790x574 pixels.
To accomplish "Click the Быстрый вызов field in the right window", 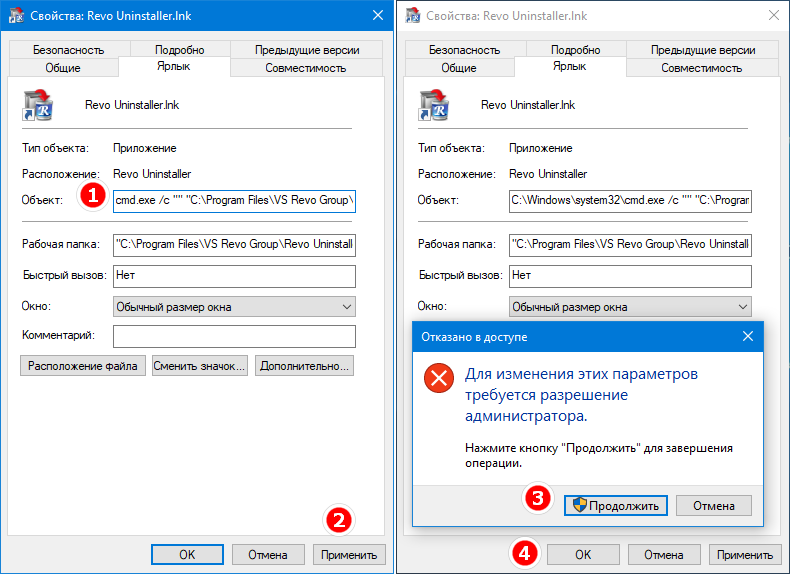I will pos(630,276).
